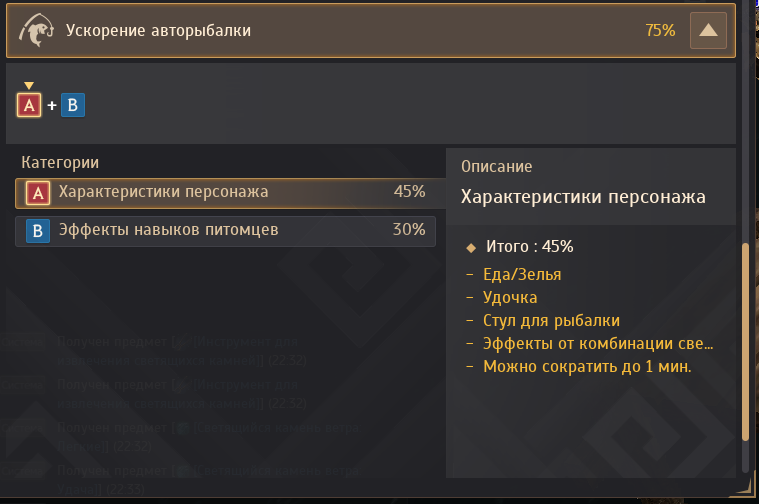Click the orange description panel scrollbar

click(x=744, y=340)
